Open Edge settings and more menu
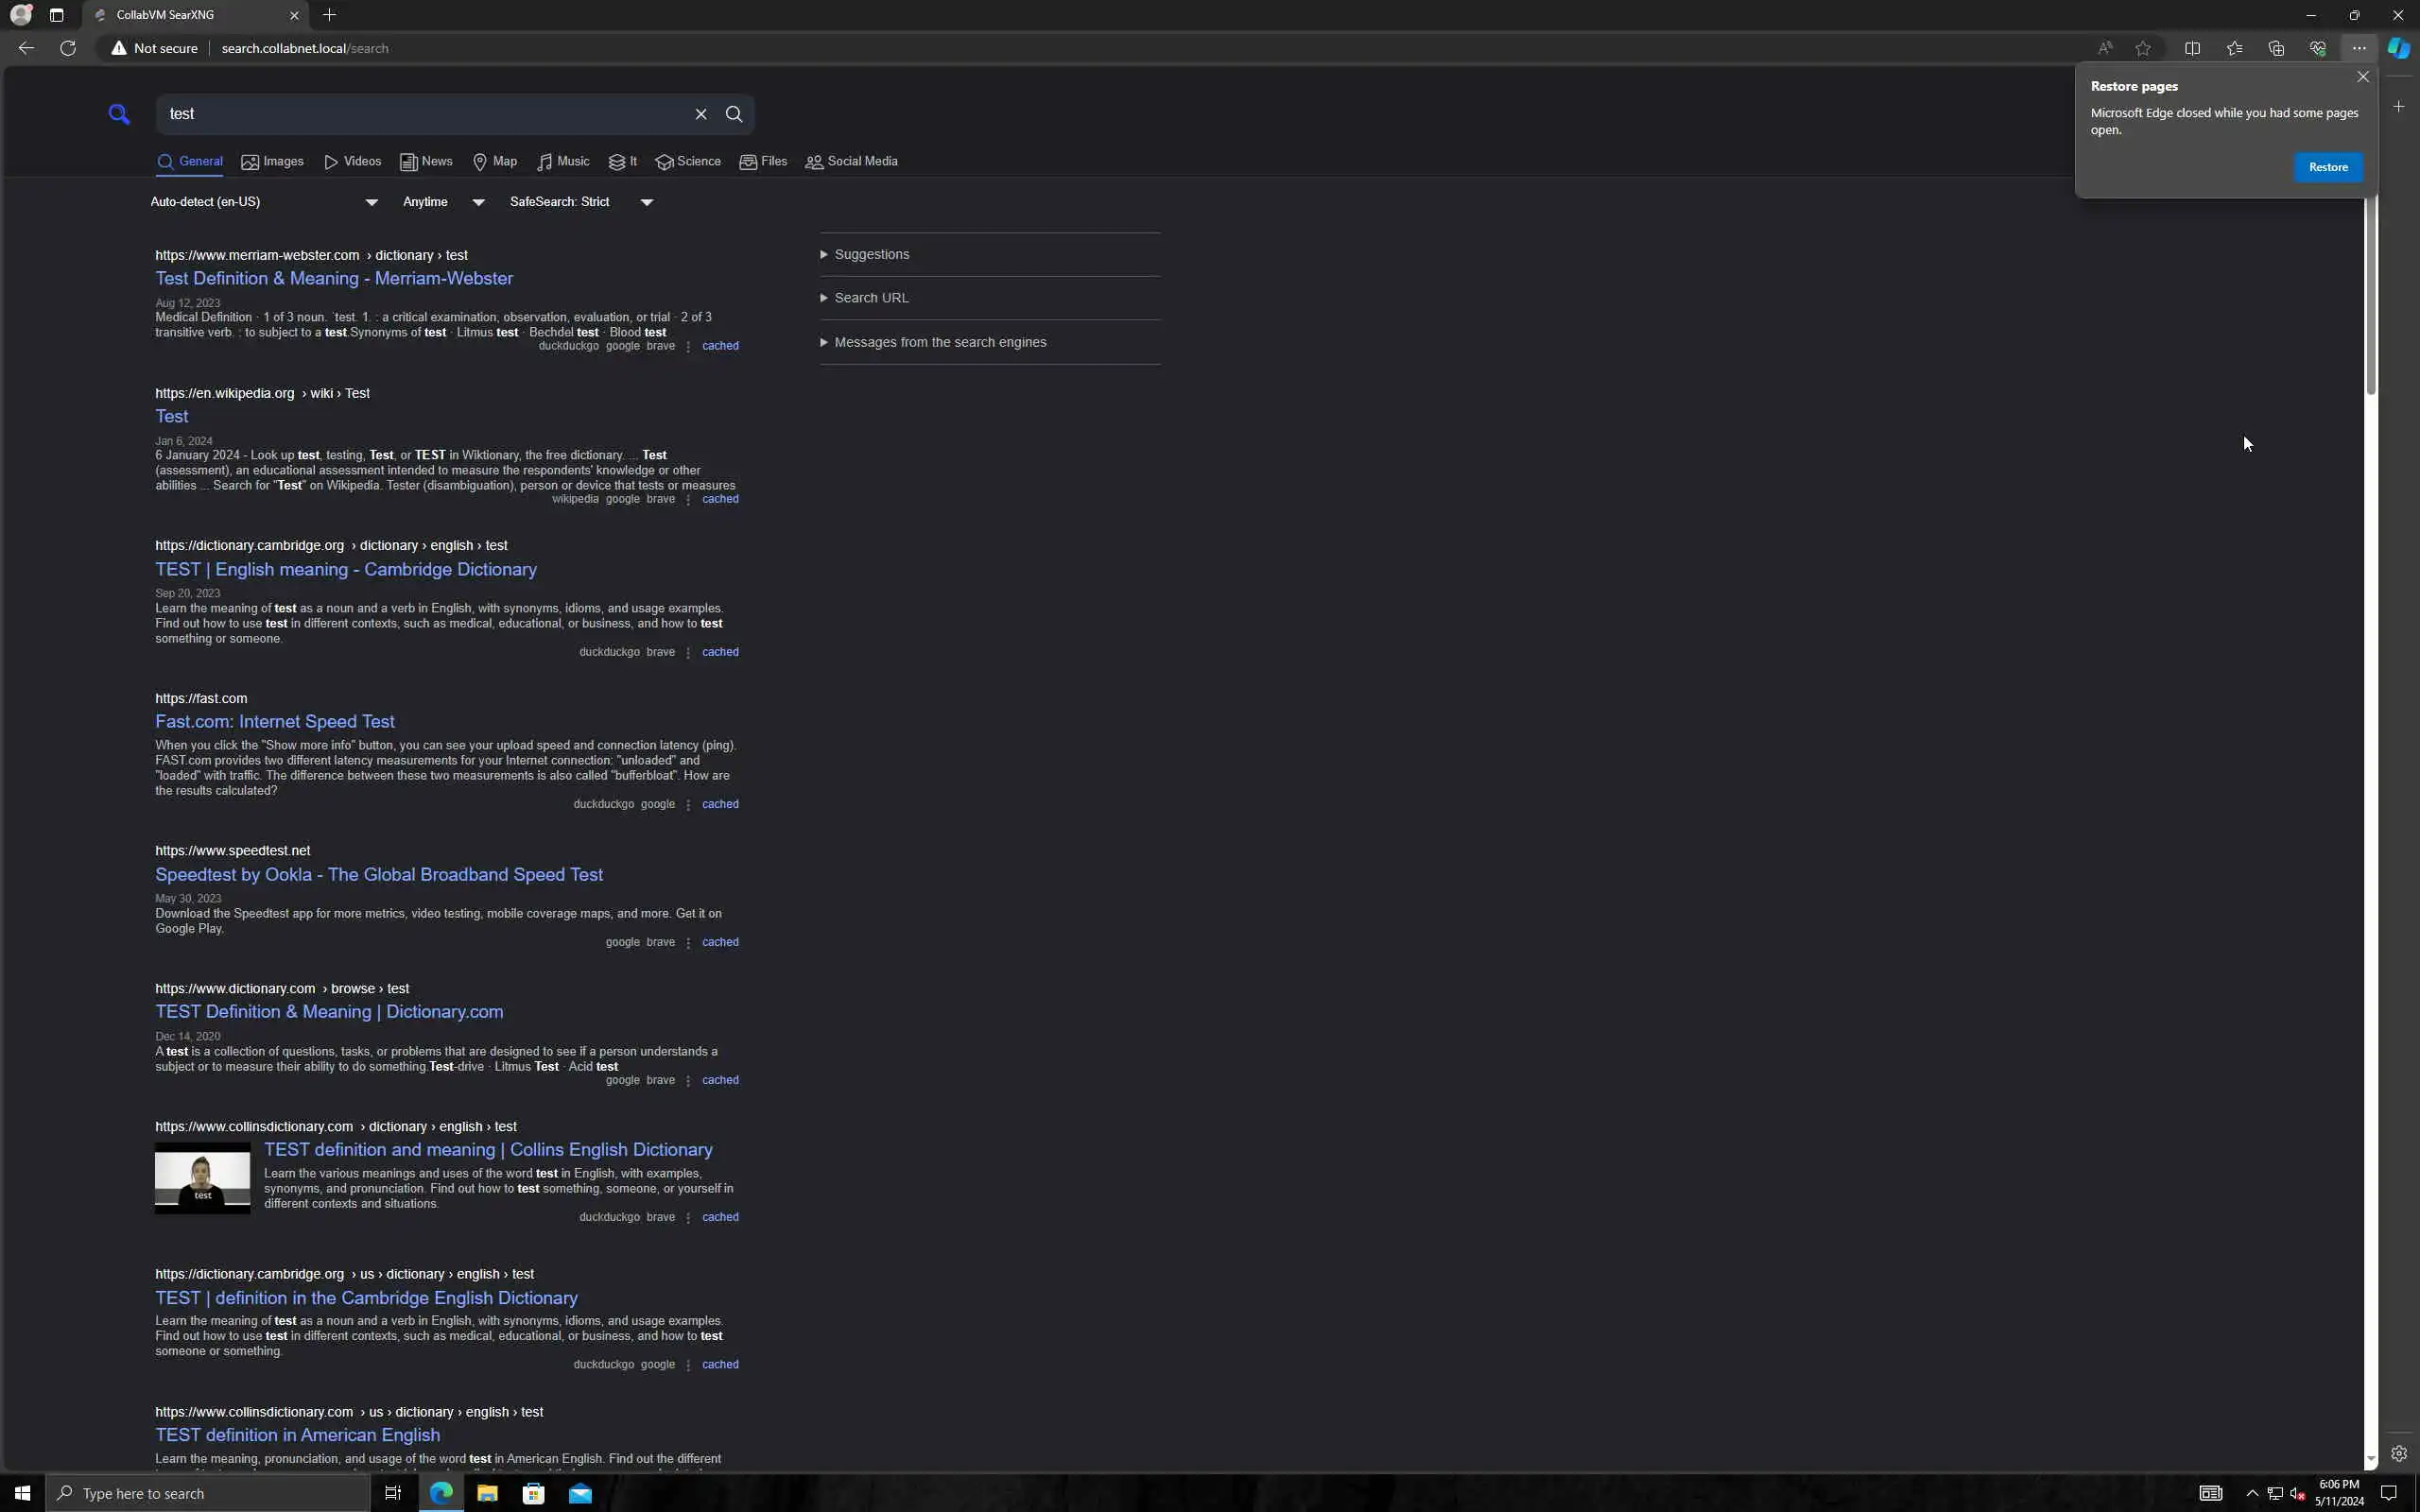 tap(2359, 48)
